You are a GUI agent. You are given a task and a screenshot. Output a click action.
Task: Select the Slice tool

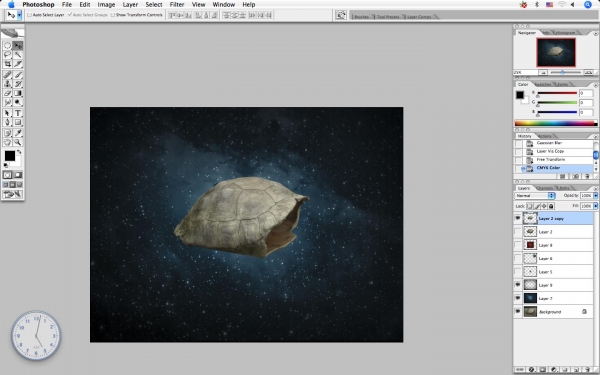(x=18, y=64)
